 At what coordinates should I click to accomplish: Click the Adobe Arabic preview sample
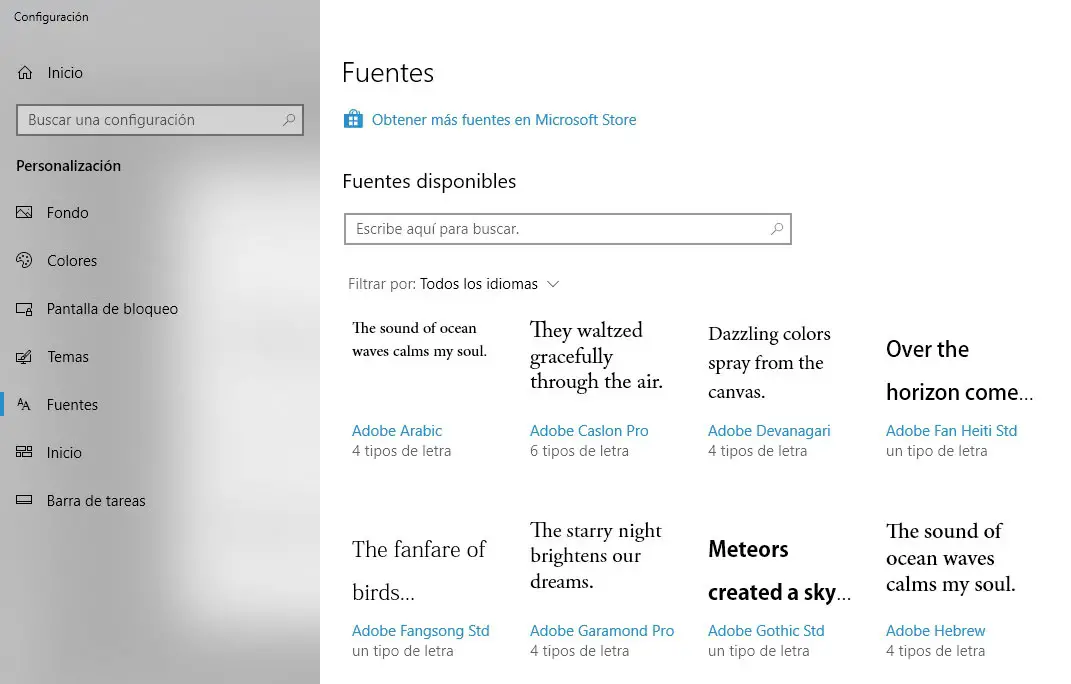pos(419,340)
